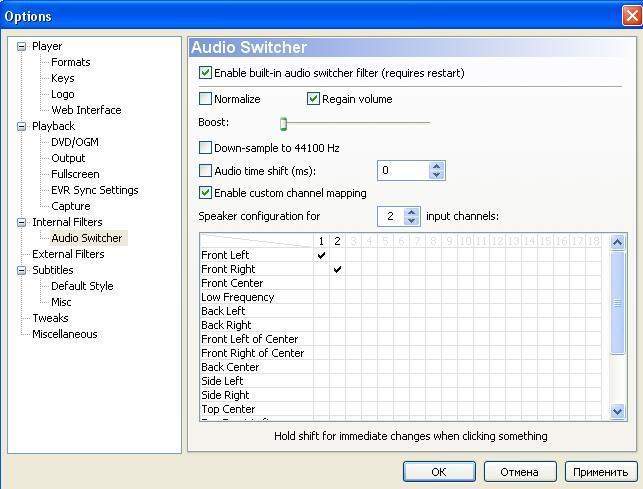Check Audio time shift (ms)
The width and height of the screenshot is (643, 489).
205,171
